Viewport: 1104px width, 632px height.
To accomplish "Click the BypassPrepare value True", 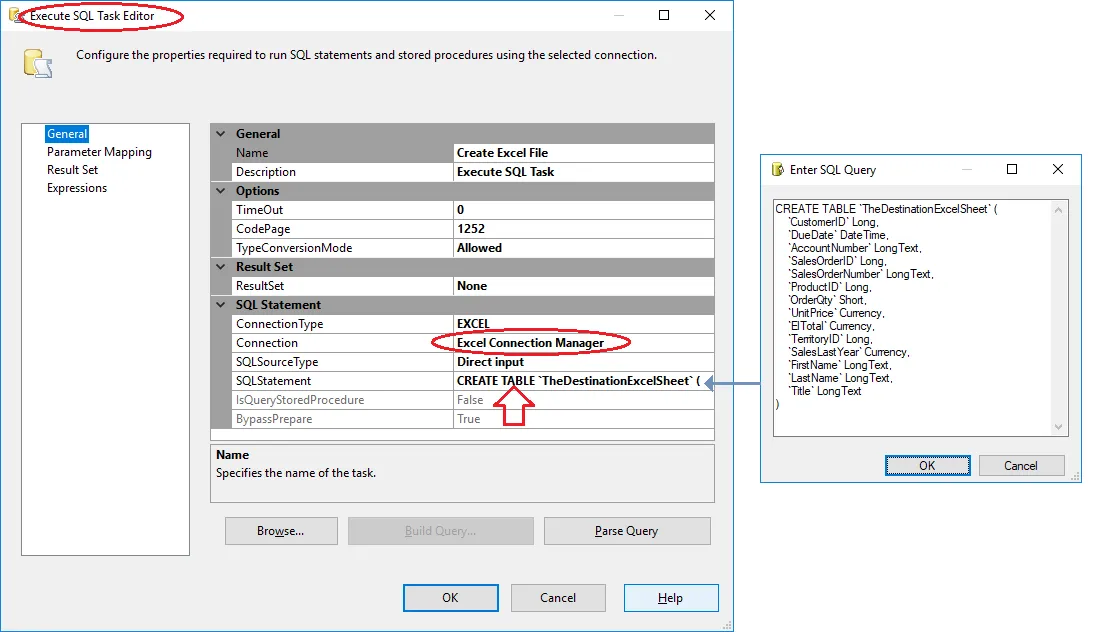I will point(584,419).
